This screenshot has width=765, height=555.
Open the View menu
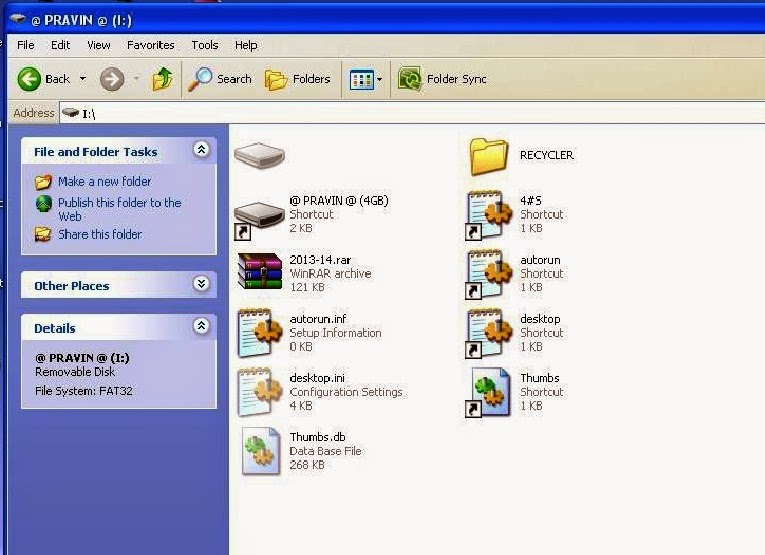99,45
